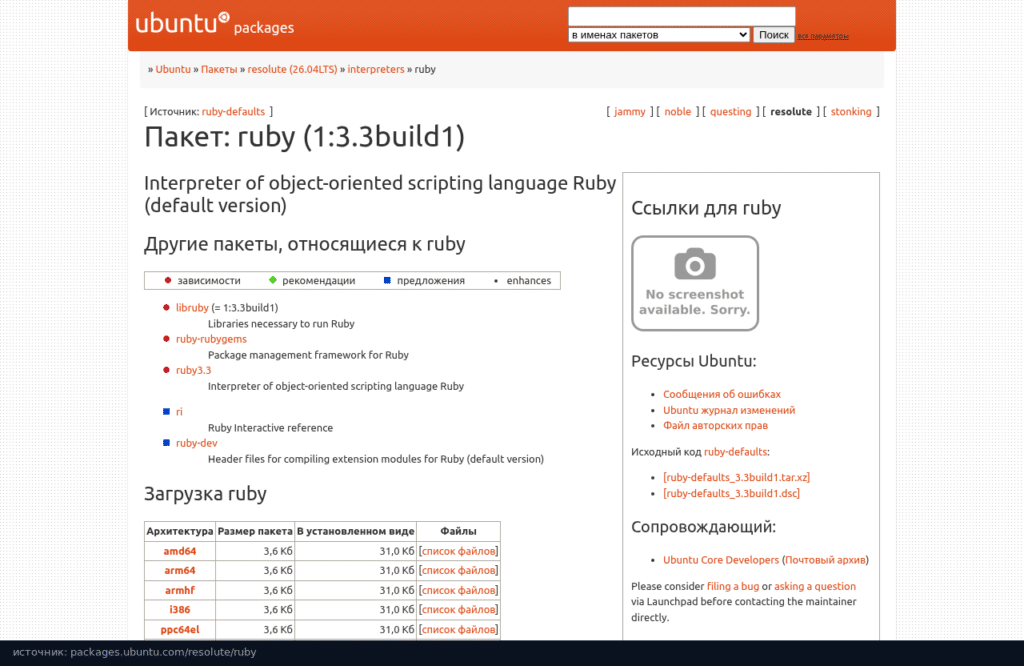Viewport: 1024px width, 666px height.
Task: Click the 'Package management framework for Ruby' text
Action: point(308,355)
